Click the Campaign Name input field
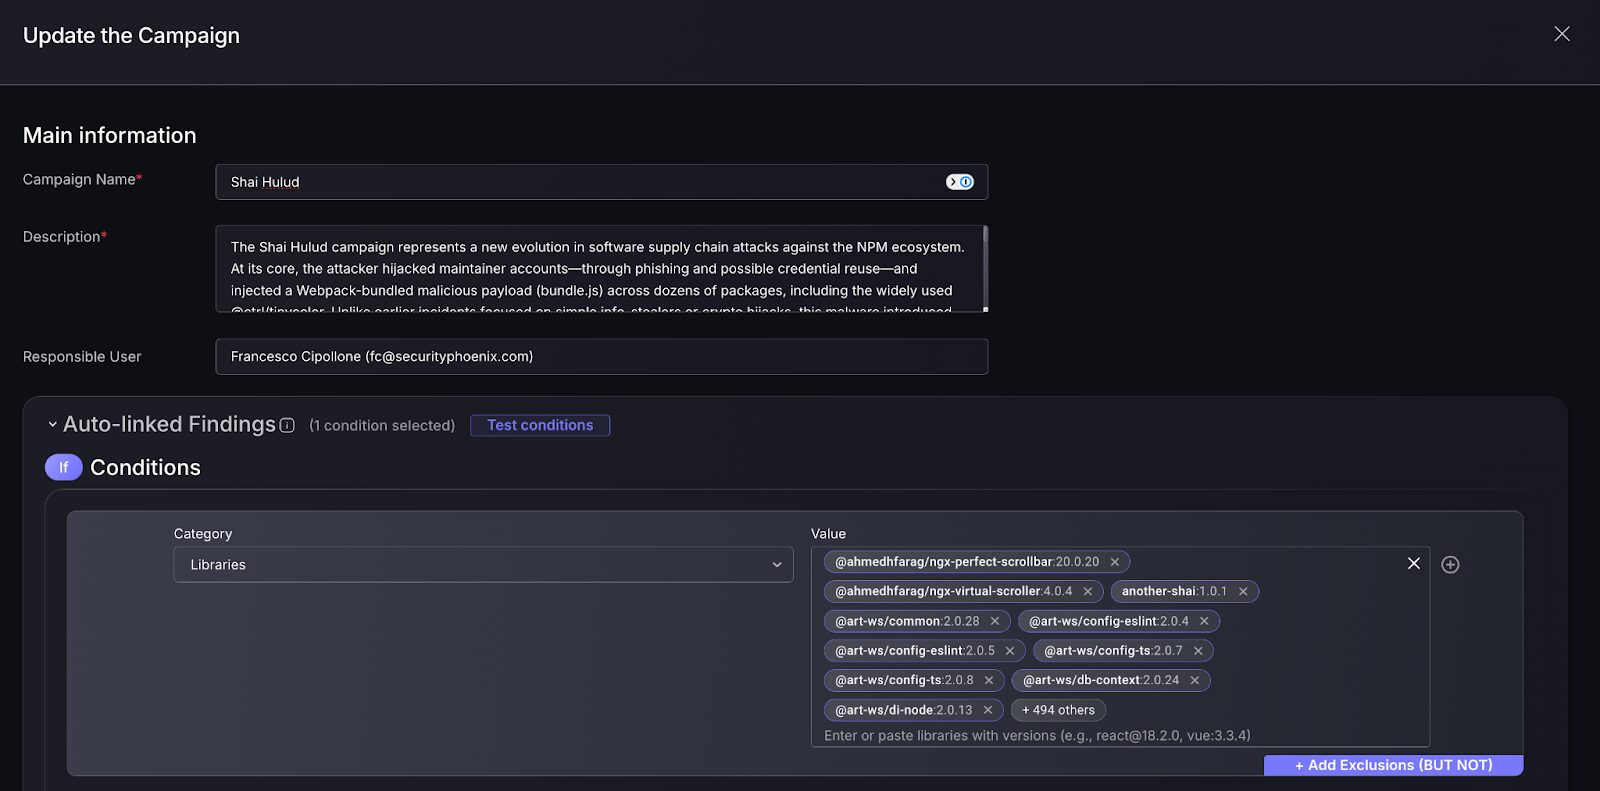Viewport: 1600px width, 791px height. click(x=580, y=182)
